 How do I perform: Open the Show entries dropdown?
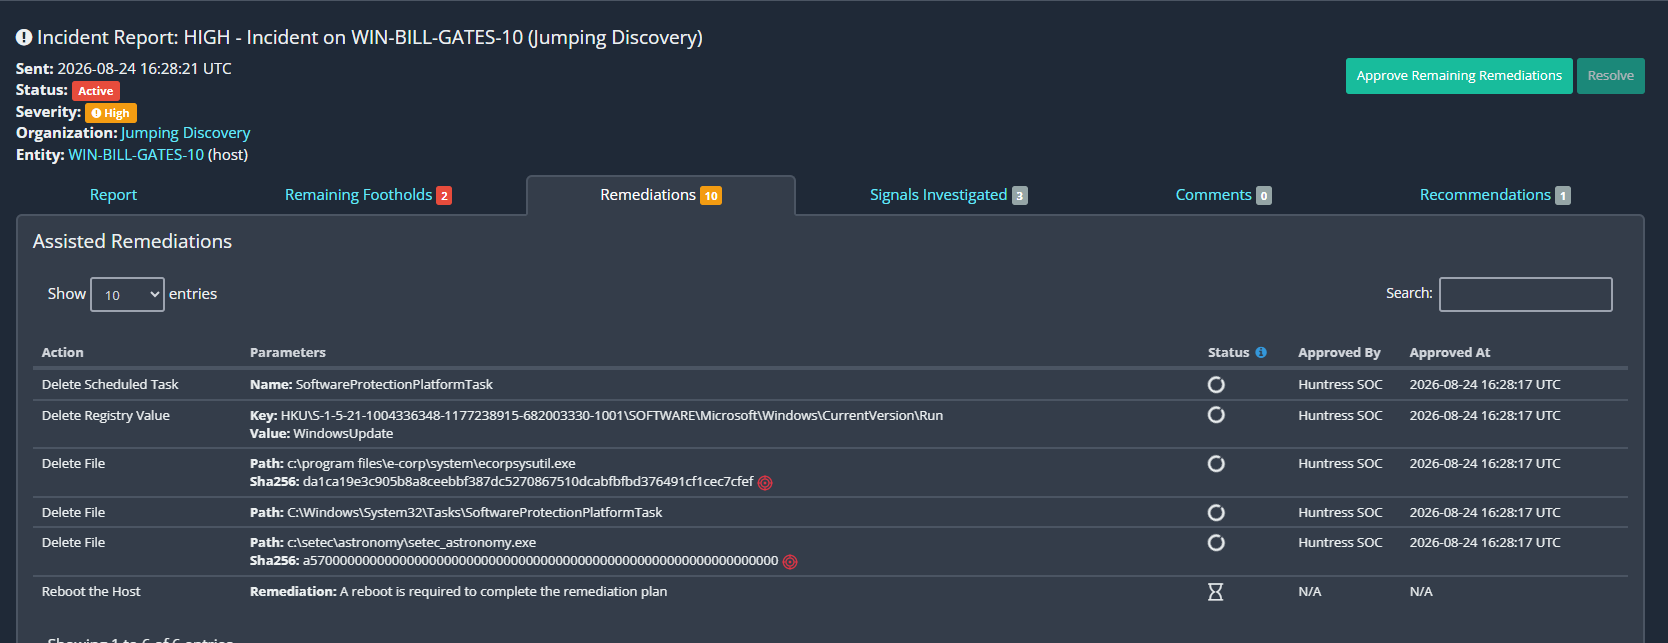tap(127, 294)
